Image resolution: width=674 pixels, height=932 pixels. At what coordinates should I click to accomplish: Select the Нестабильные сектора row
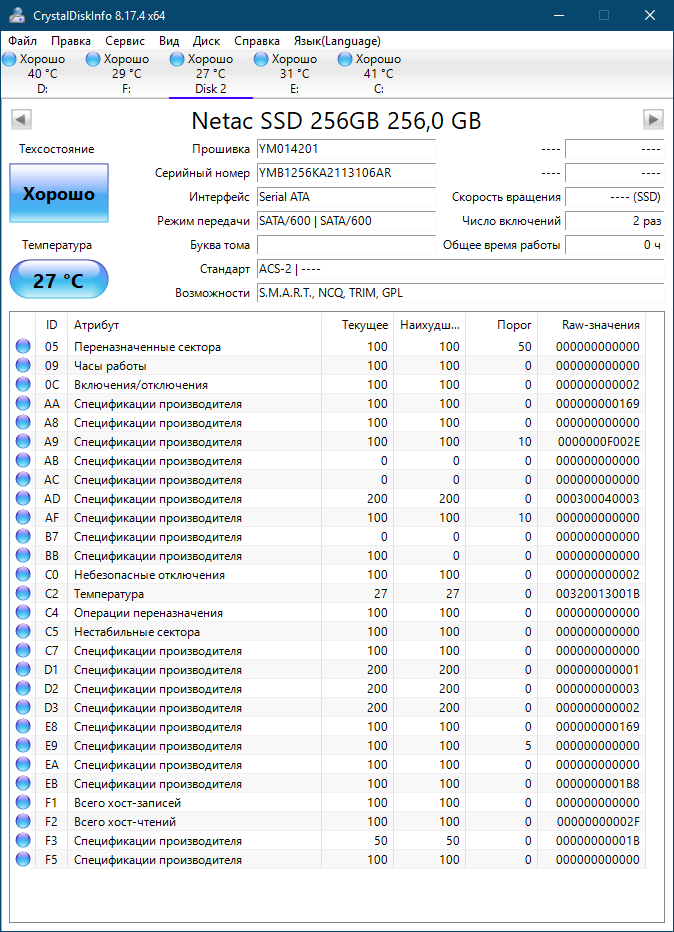tap(328, 631)
